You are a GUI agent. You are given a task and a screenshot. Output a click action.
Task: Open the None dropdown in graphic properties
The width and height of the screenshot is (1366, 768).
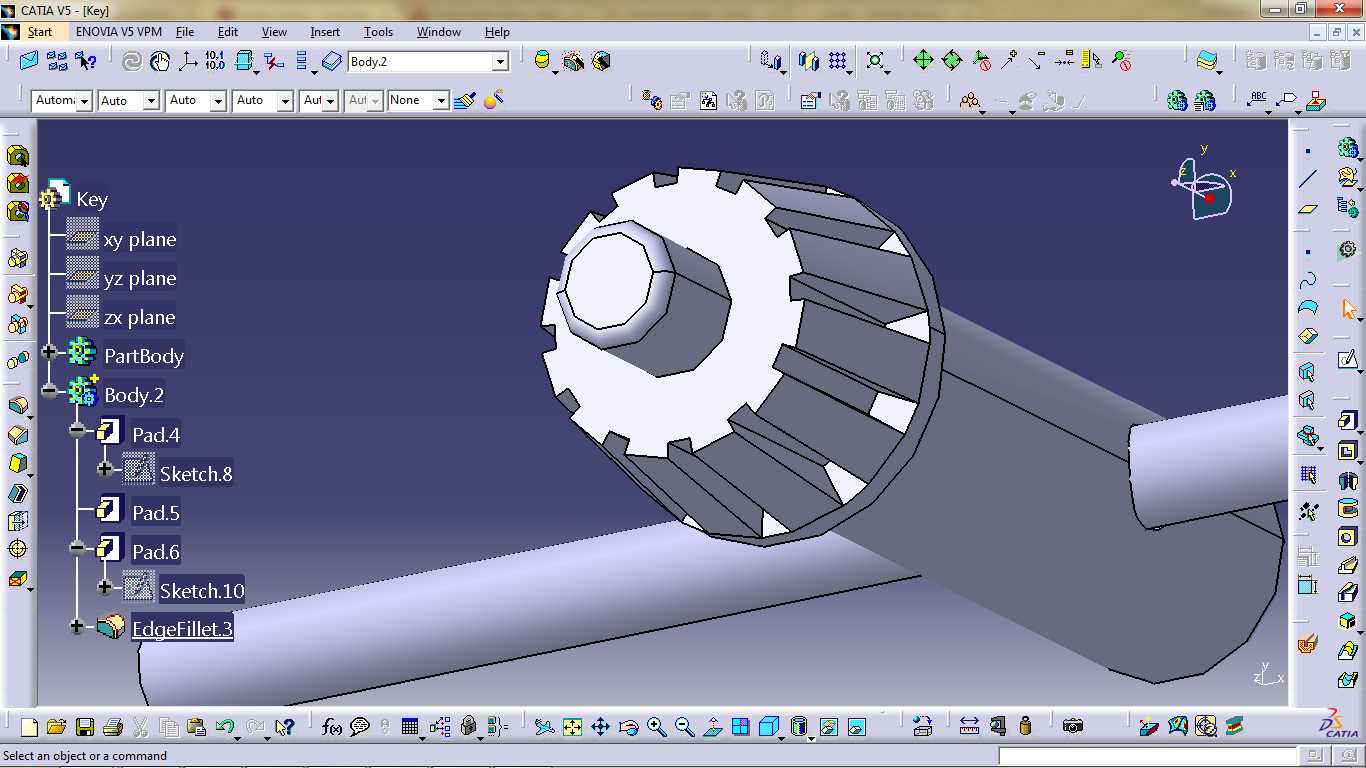441,101
